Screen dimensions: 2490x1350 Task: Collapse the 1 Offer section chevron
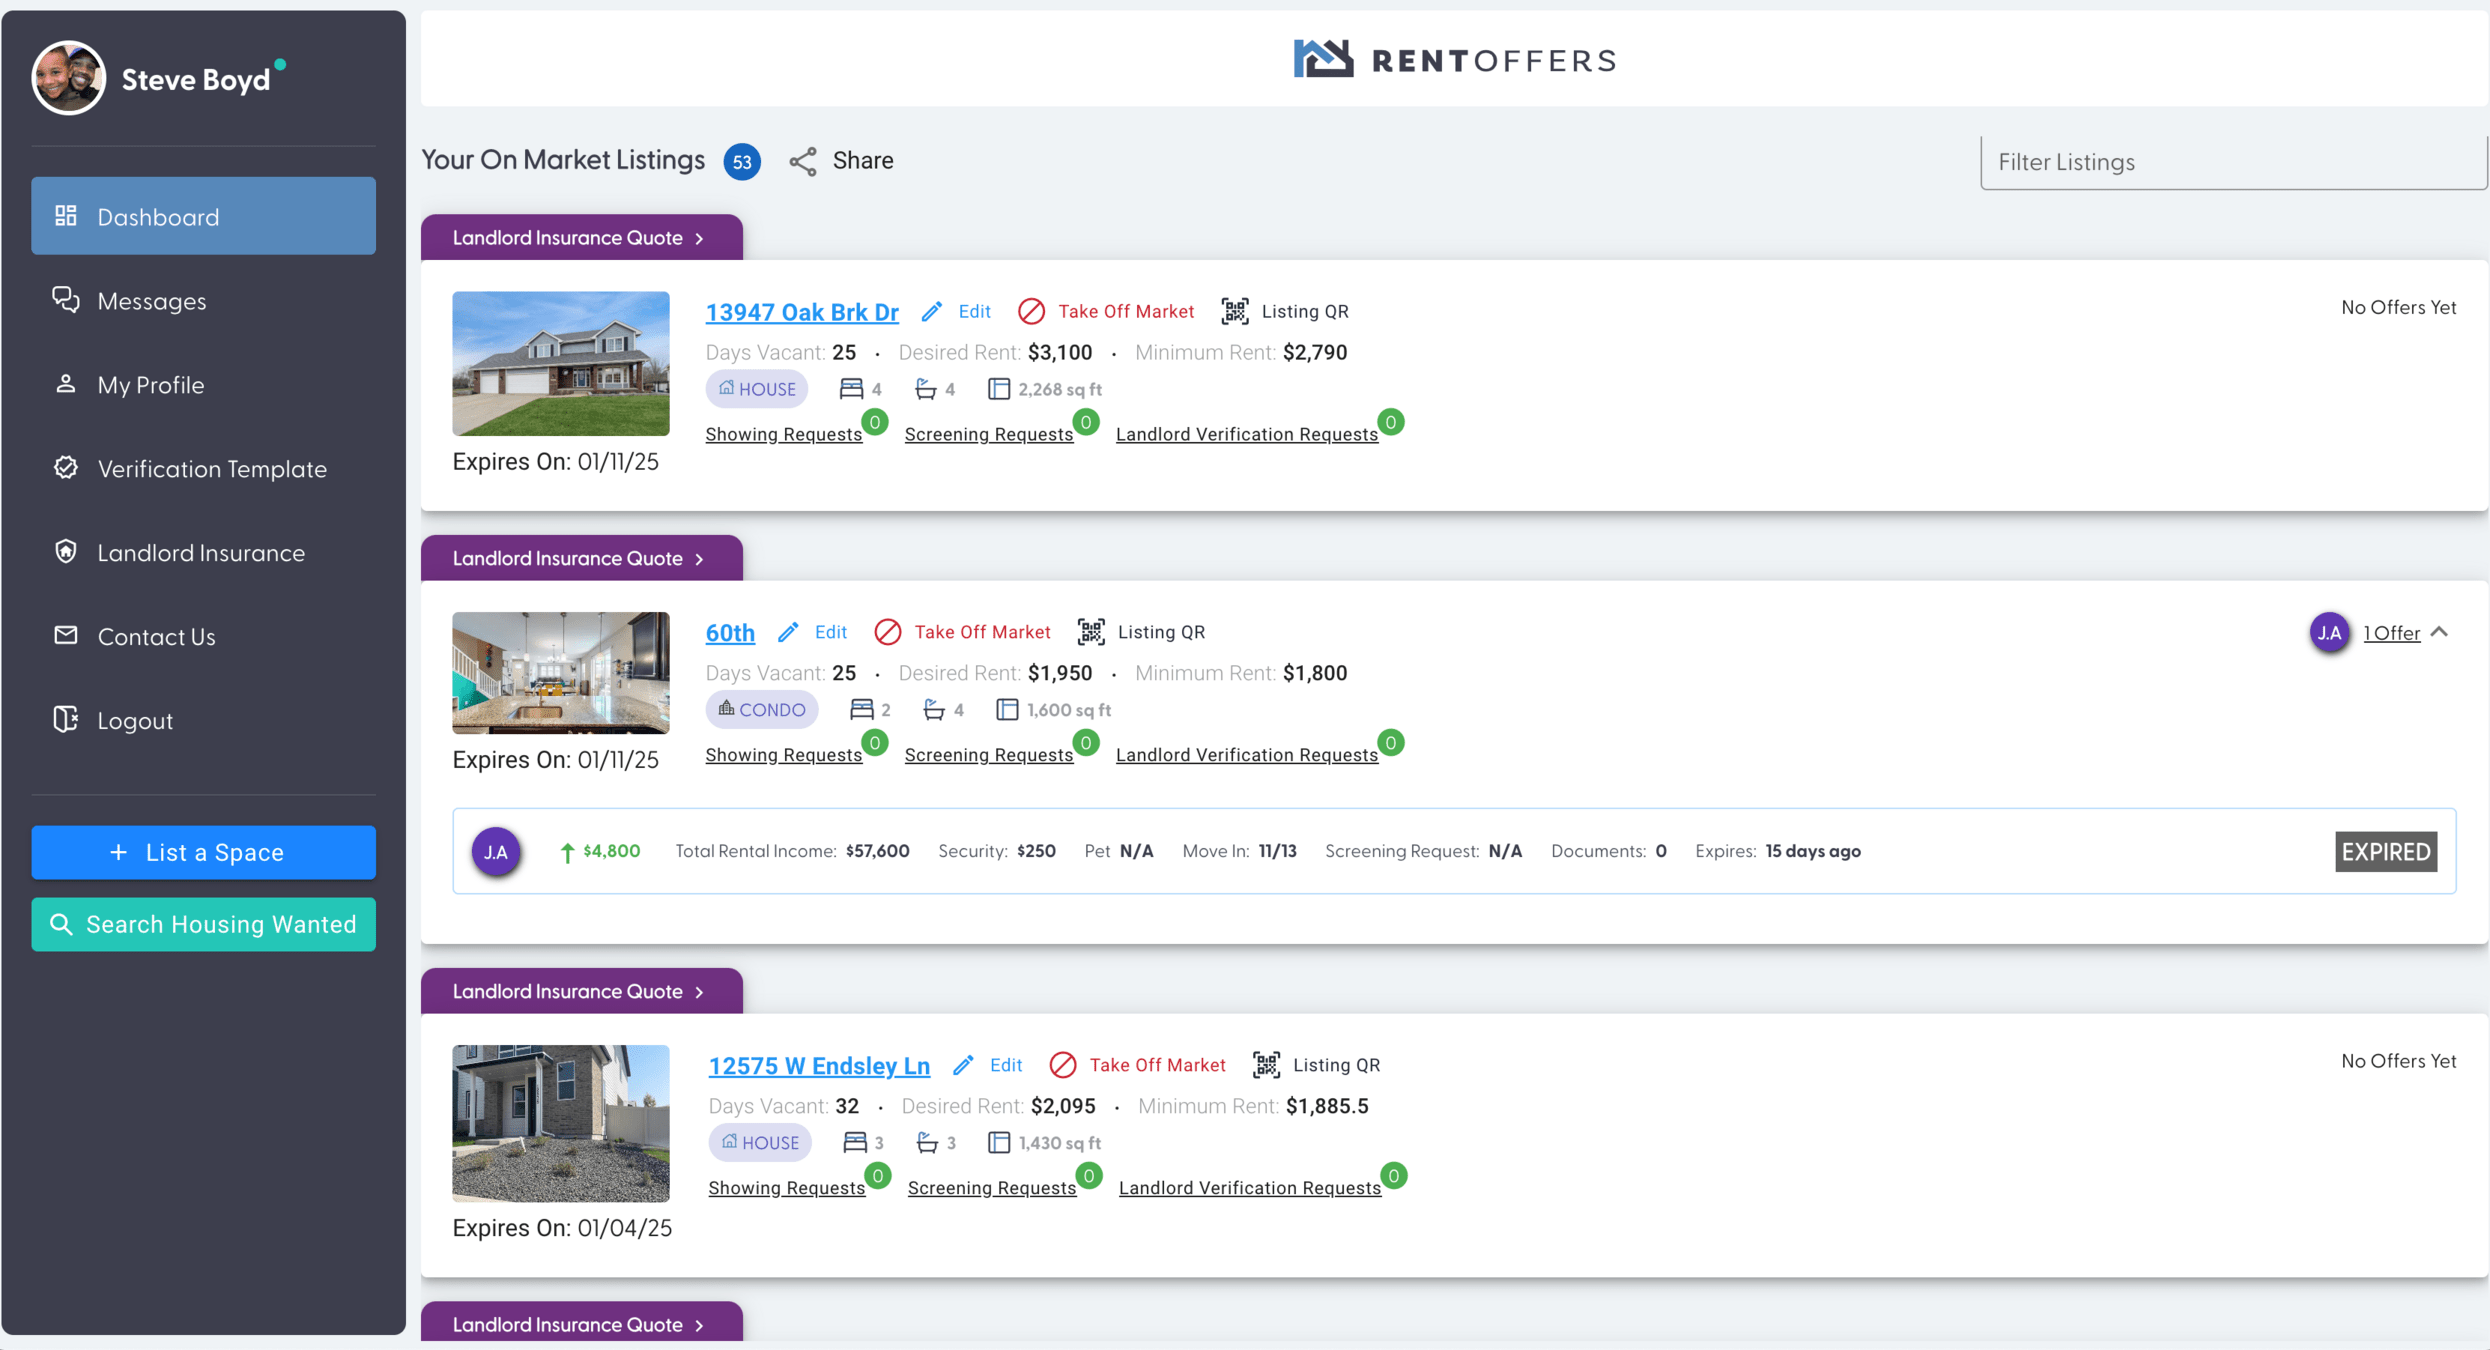coord(2440,632)
